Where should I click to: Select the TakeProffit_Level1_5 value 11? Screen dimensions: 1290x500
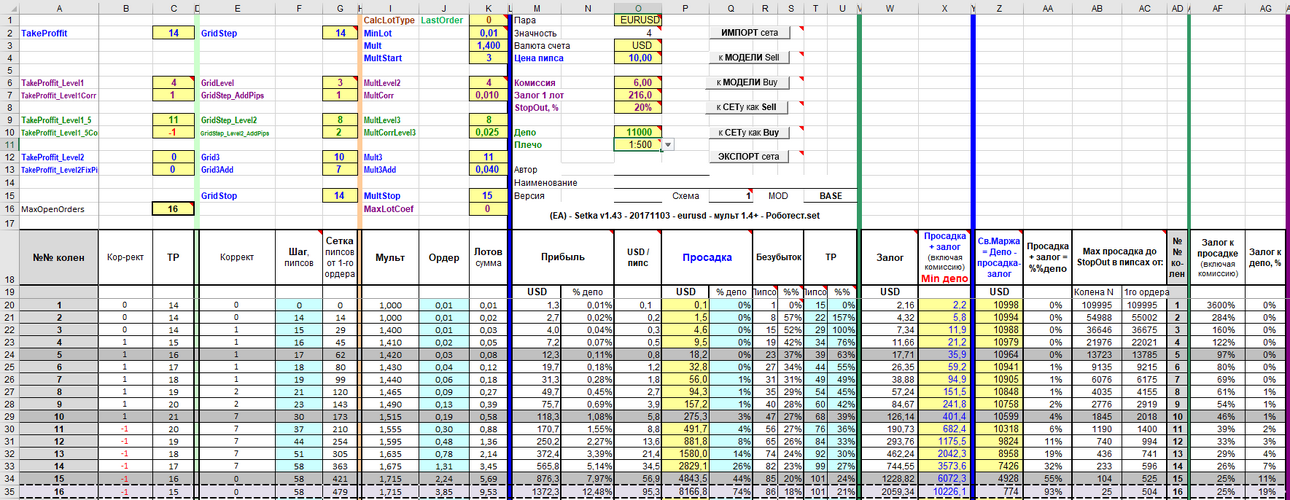point(173,120)
